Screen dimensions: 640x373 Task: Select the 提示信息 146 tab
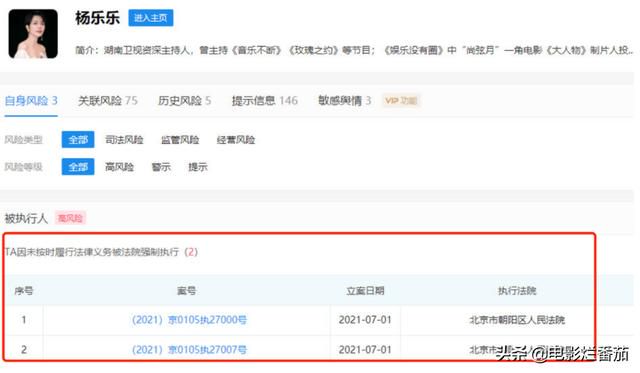[x=264, y=101]
